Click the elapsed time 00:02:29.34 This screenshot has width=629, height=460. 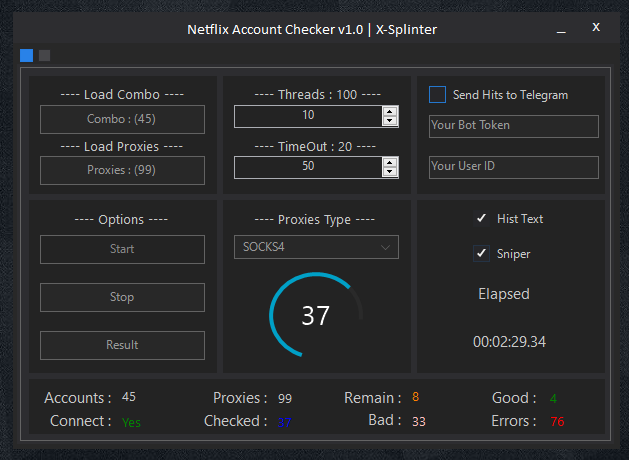click(509, 342)
